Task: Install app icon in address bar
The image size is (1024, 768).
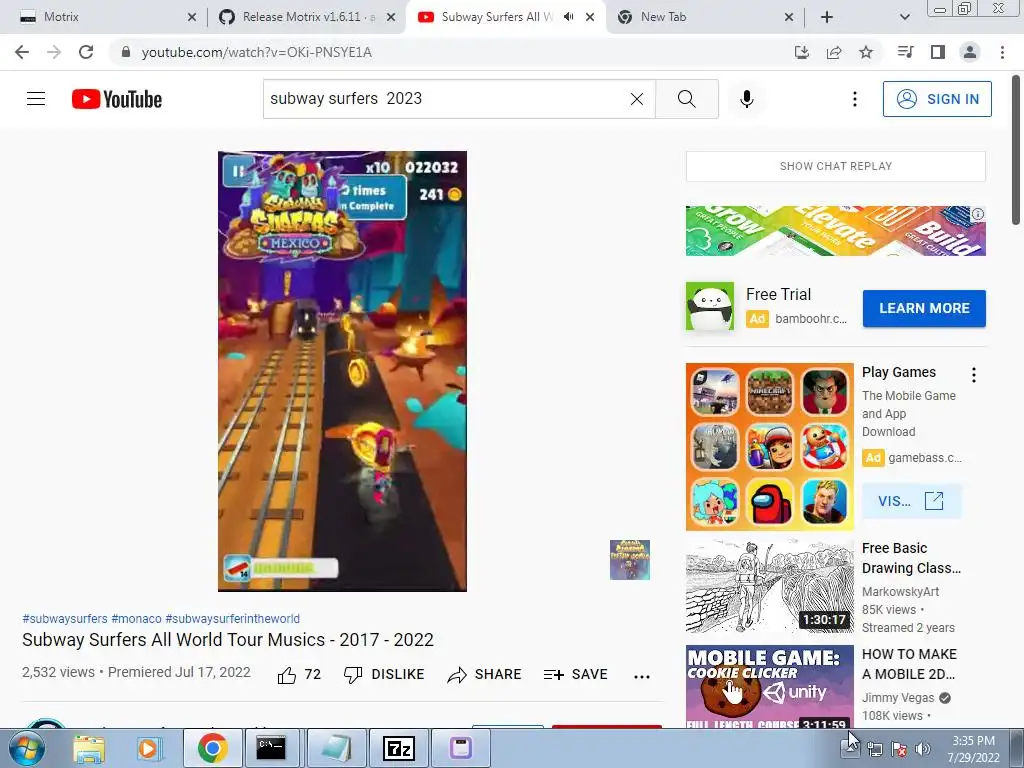Action: tap(801, 52)
